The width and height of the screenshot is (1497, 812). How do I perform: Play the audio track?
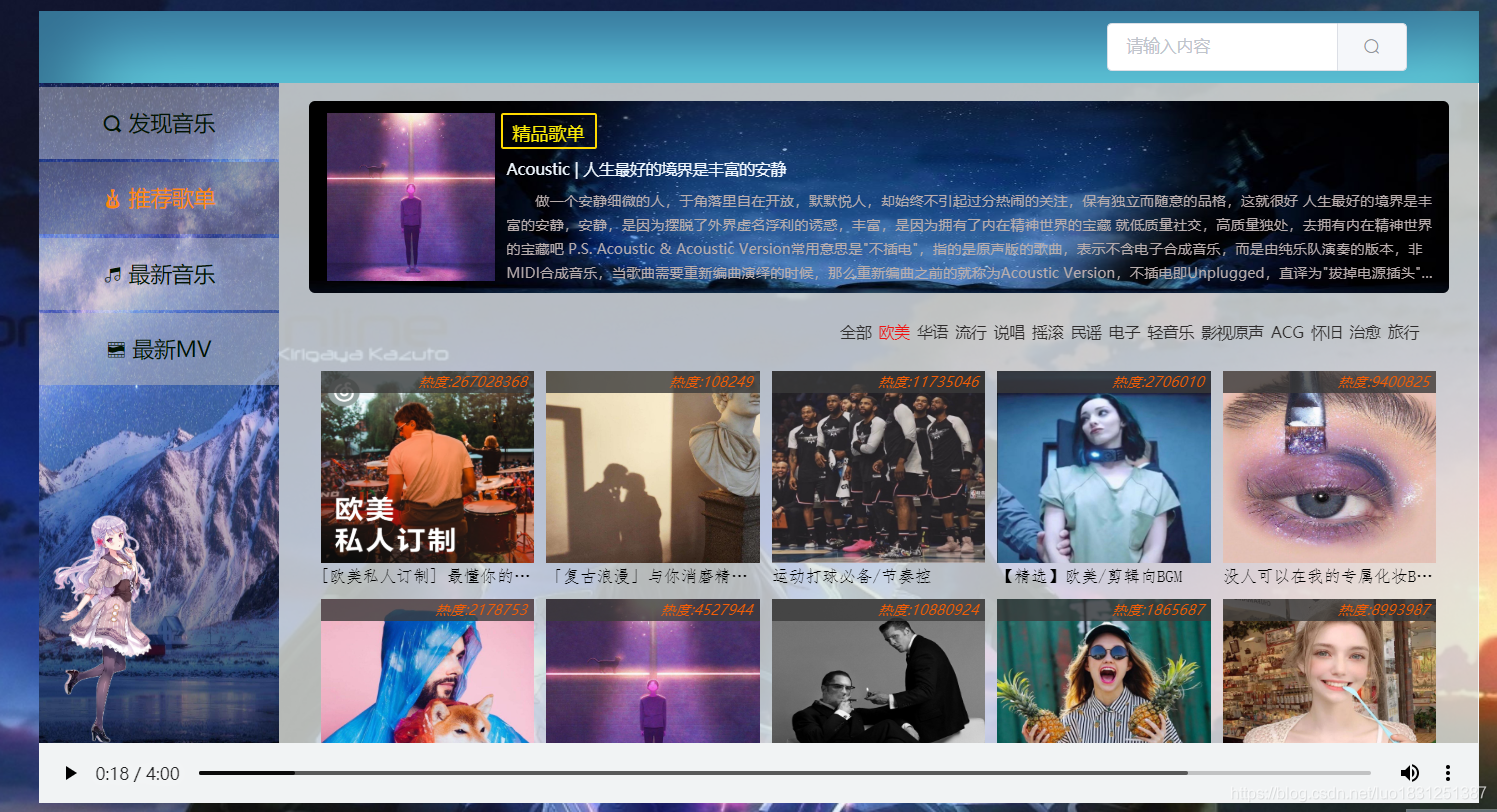[x=70, y=773]
